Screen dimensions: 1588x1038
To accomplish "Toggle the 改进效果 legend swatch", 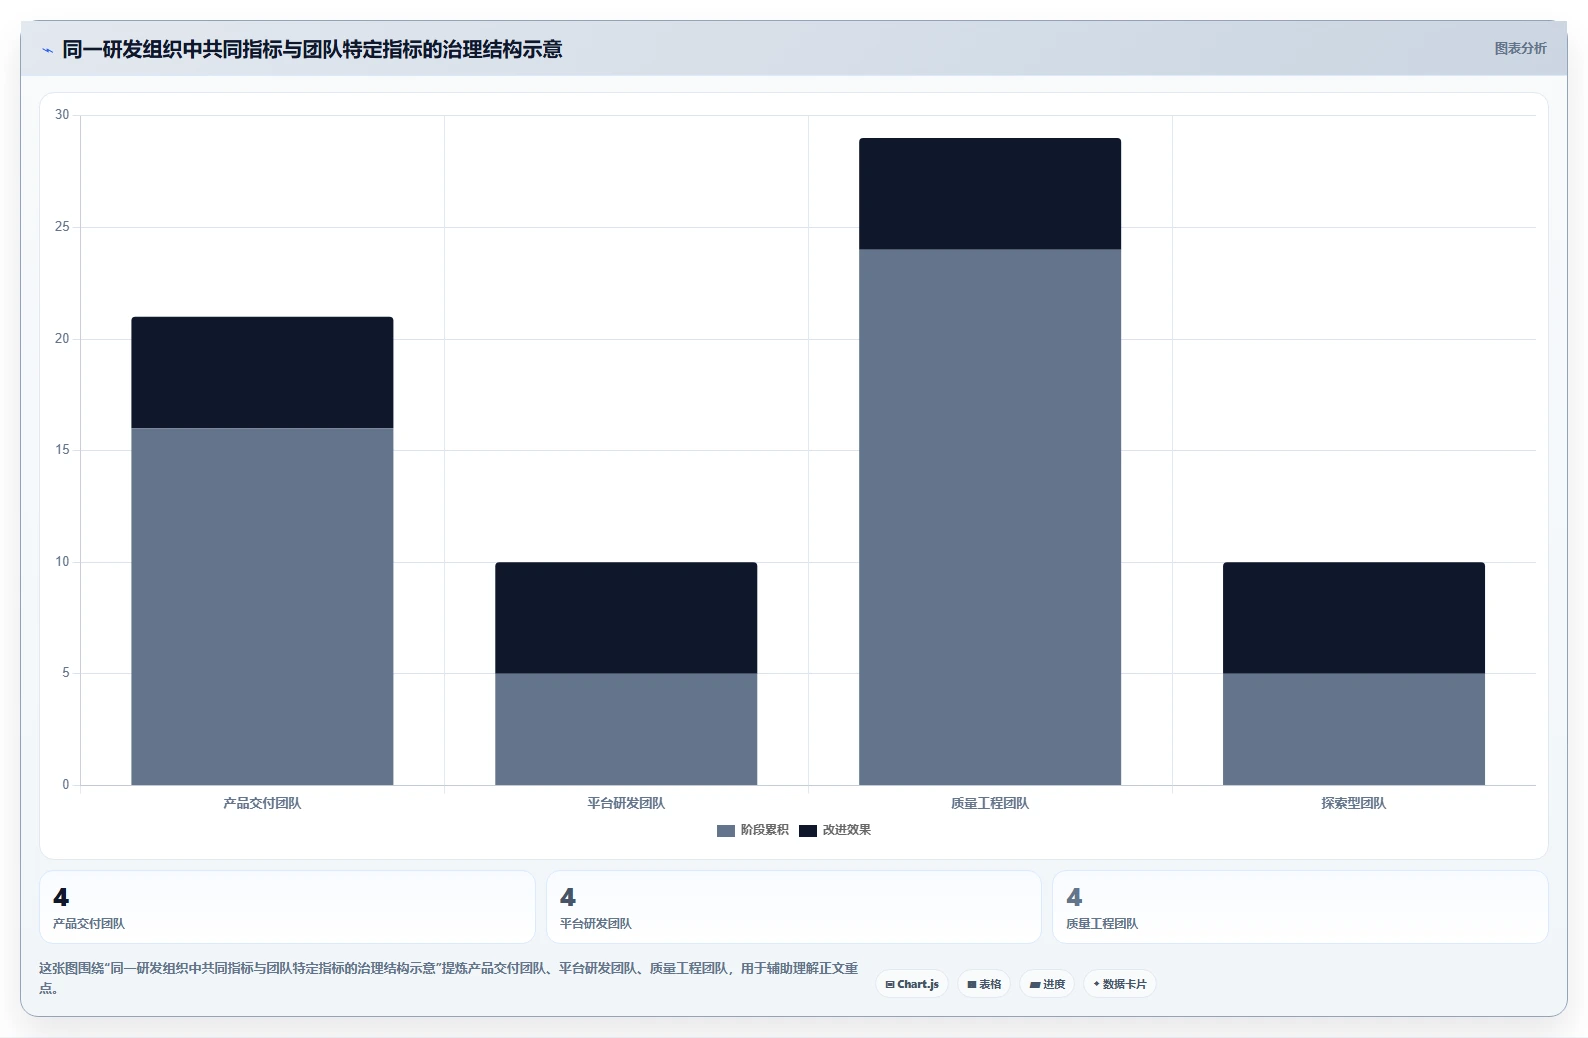I will point(808,830).
